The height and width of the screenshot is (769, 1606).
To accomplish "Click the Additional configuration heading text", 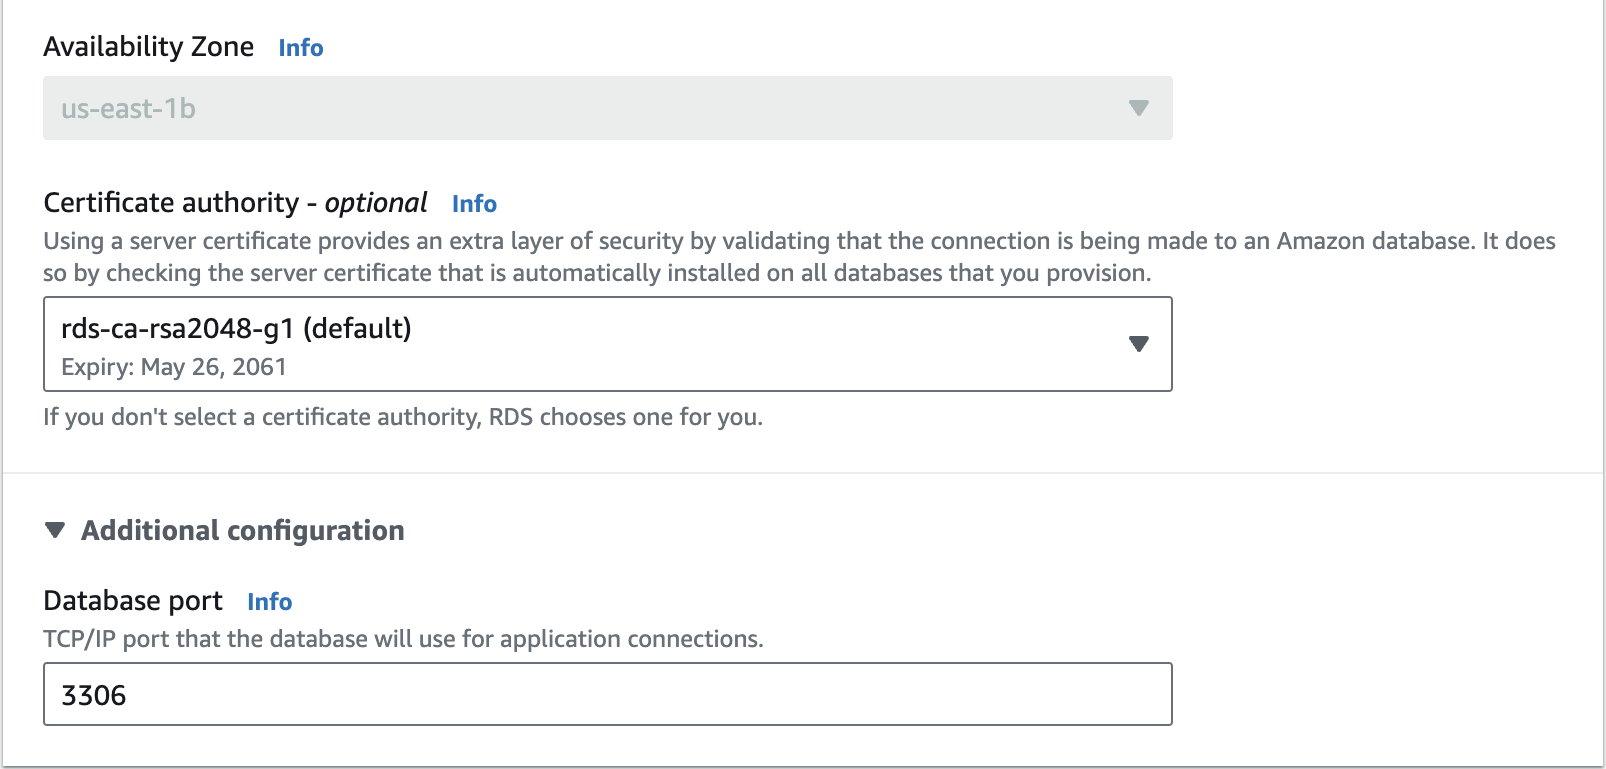I will coord(243,530).
